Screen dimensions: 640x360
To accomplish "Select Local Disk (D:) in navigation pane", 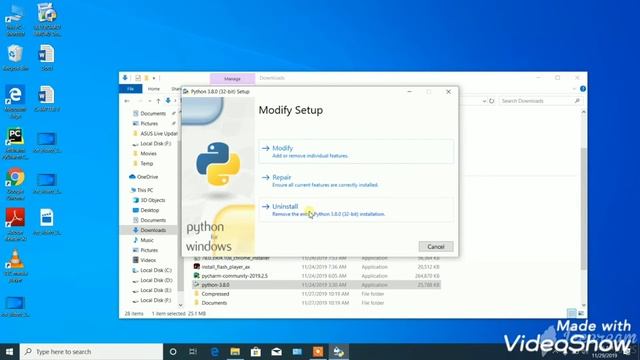I will [x=156, y=280].
